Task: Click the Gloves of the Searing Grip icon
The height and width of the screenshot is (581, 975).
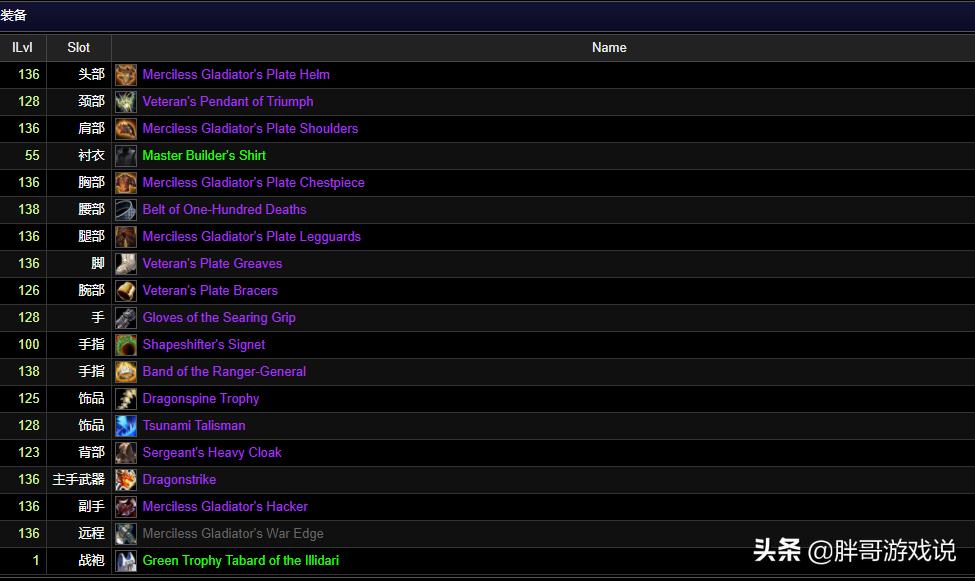Action: [126, 318]
